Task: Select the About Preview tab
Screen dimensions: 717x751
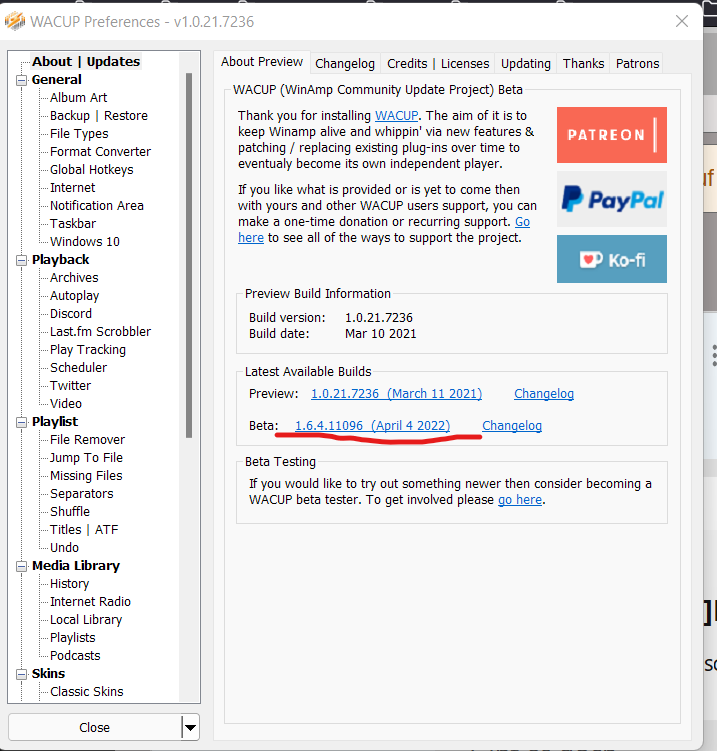Action: click(x=262, y=62)
